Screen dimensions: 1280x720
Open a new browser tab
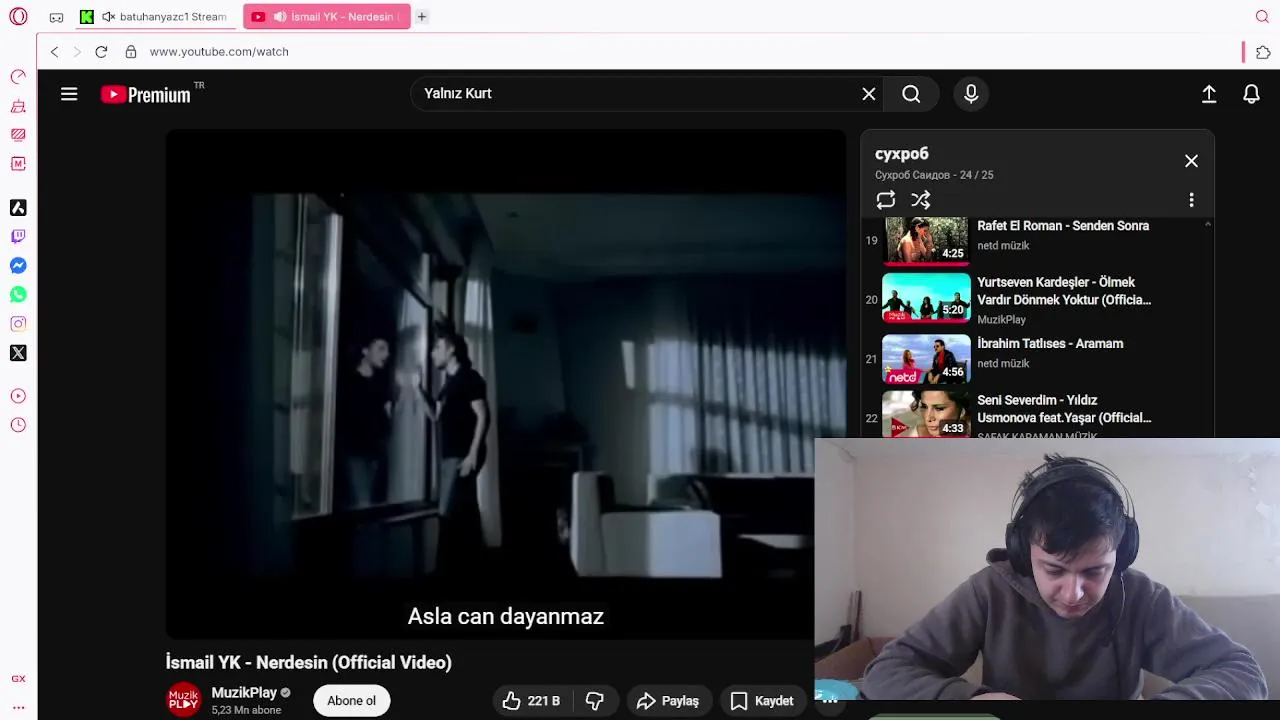422,17
